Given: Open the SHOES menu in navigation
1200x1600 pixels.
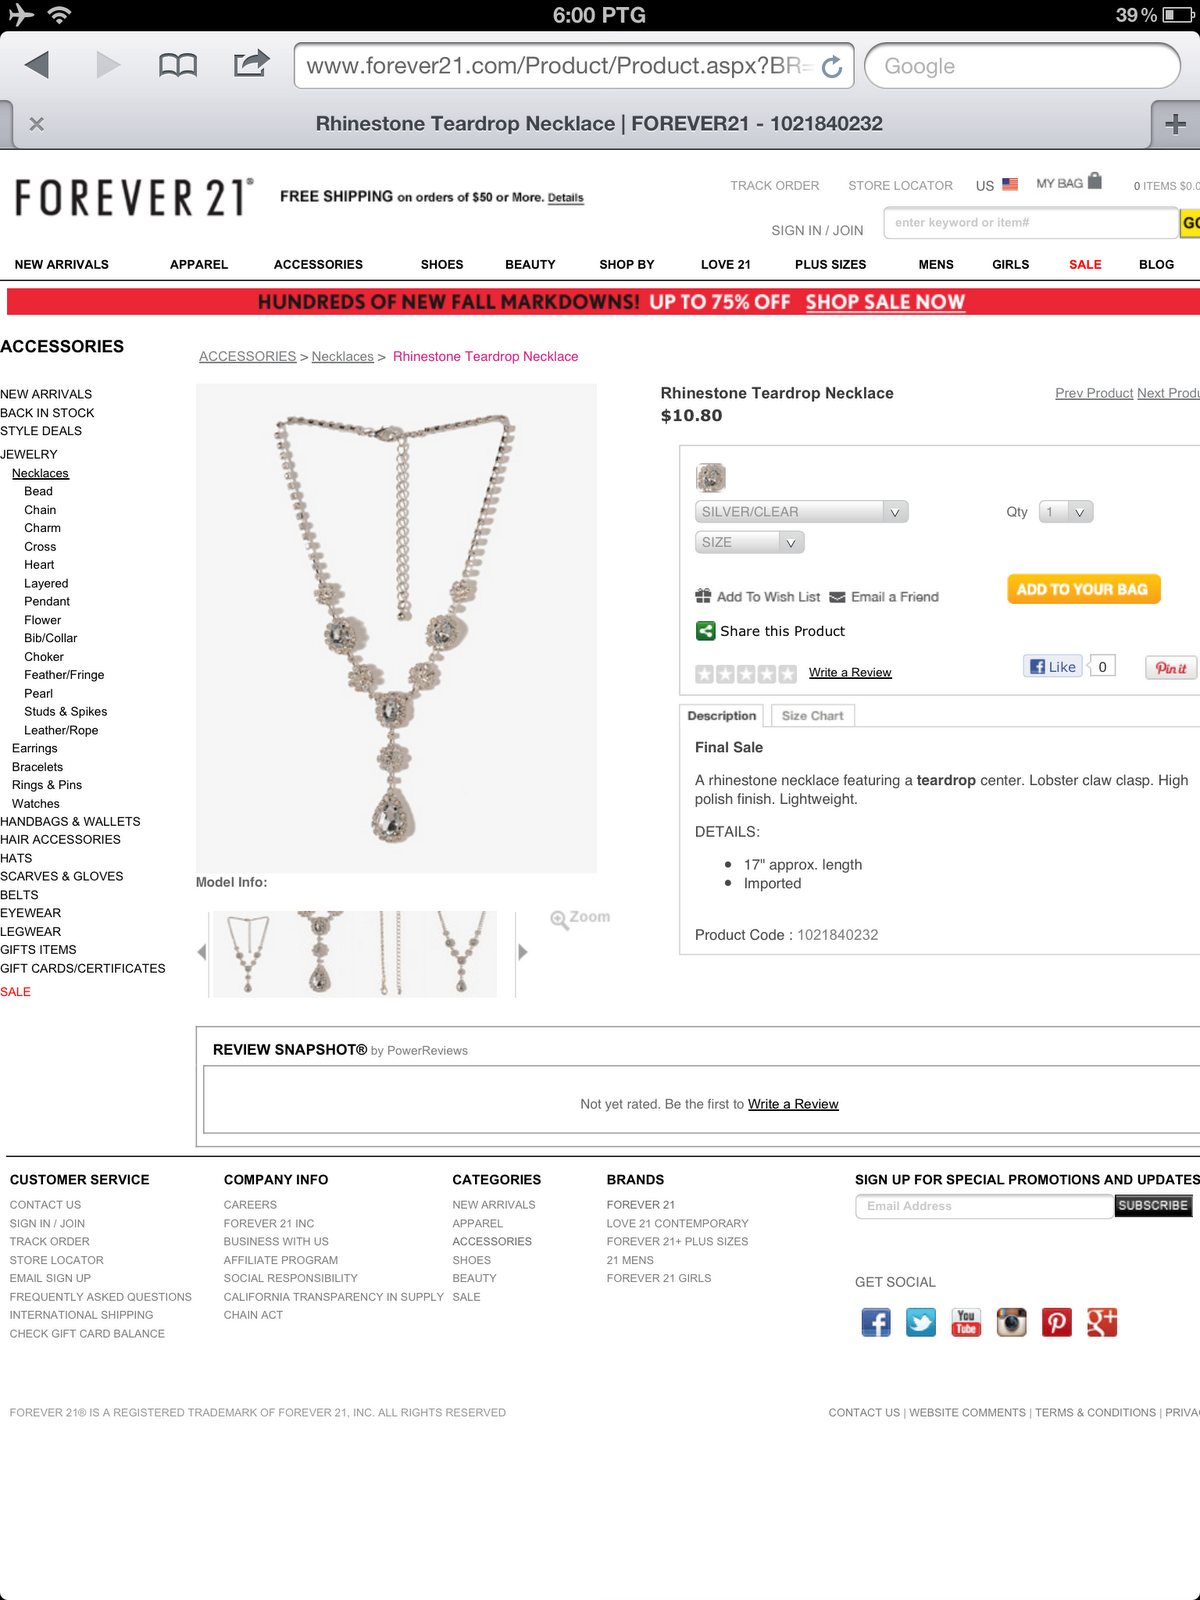Looking at the screenshot, I should 442,265.
